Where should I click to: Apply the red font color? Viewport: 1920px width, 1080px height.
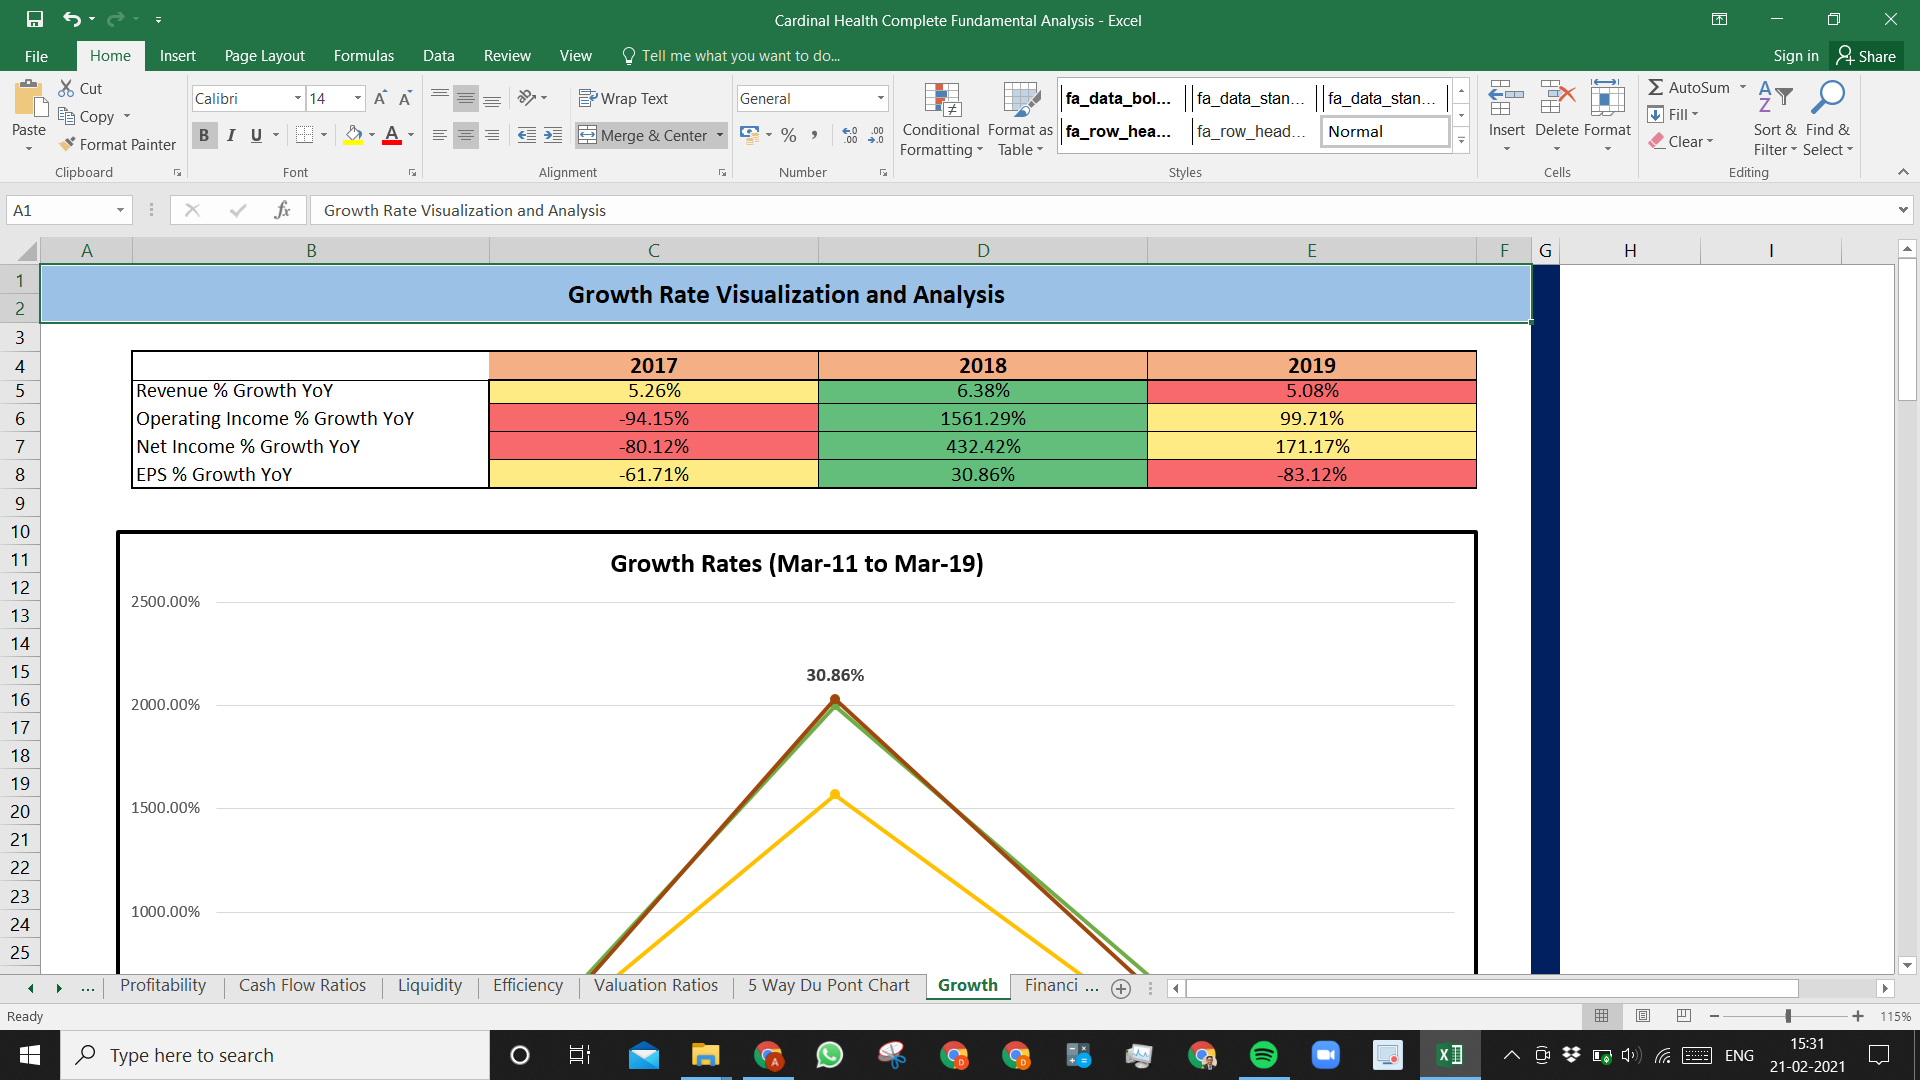coord(392,135)
